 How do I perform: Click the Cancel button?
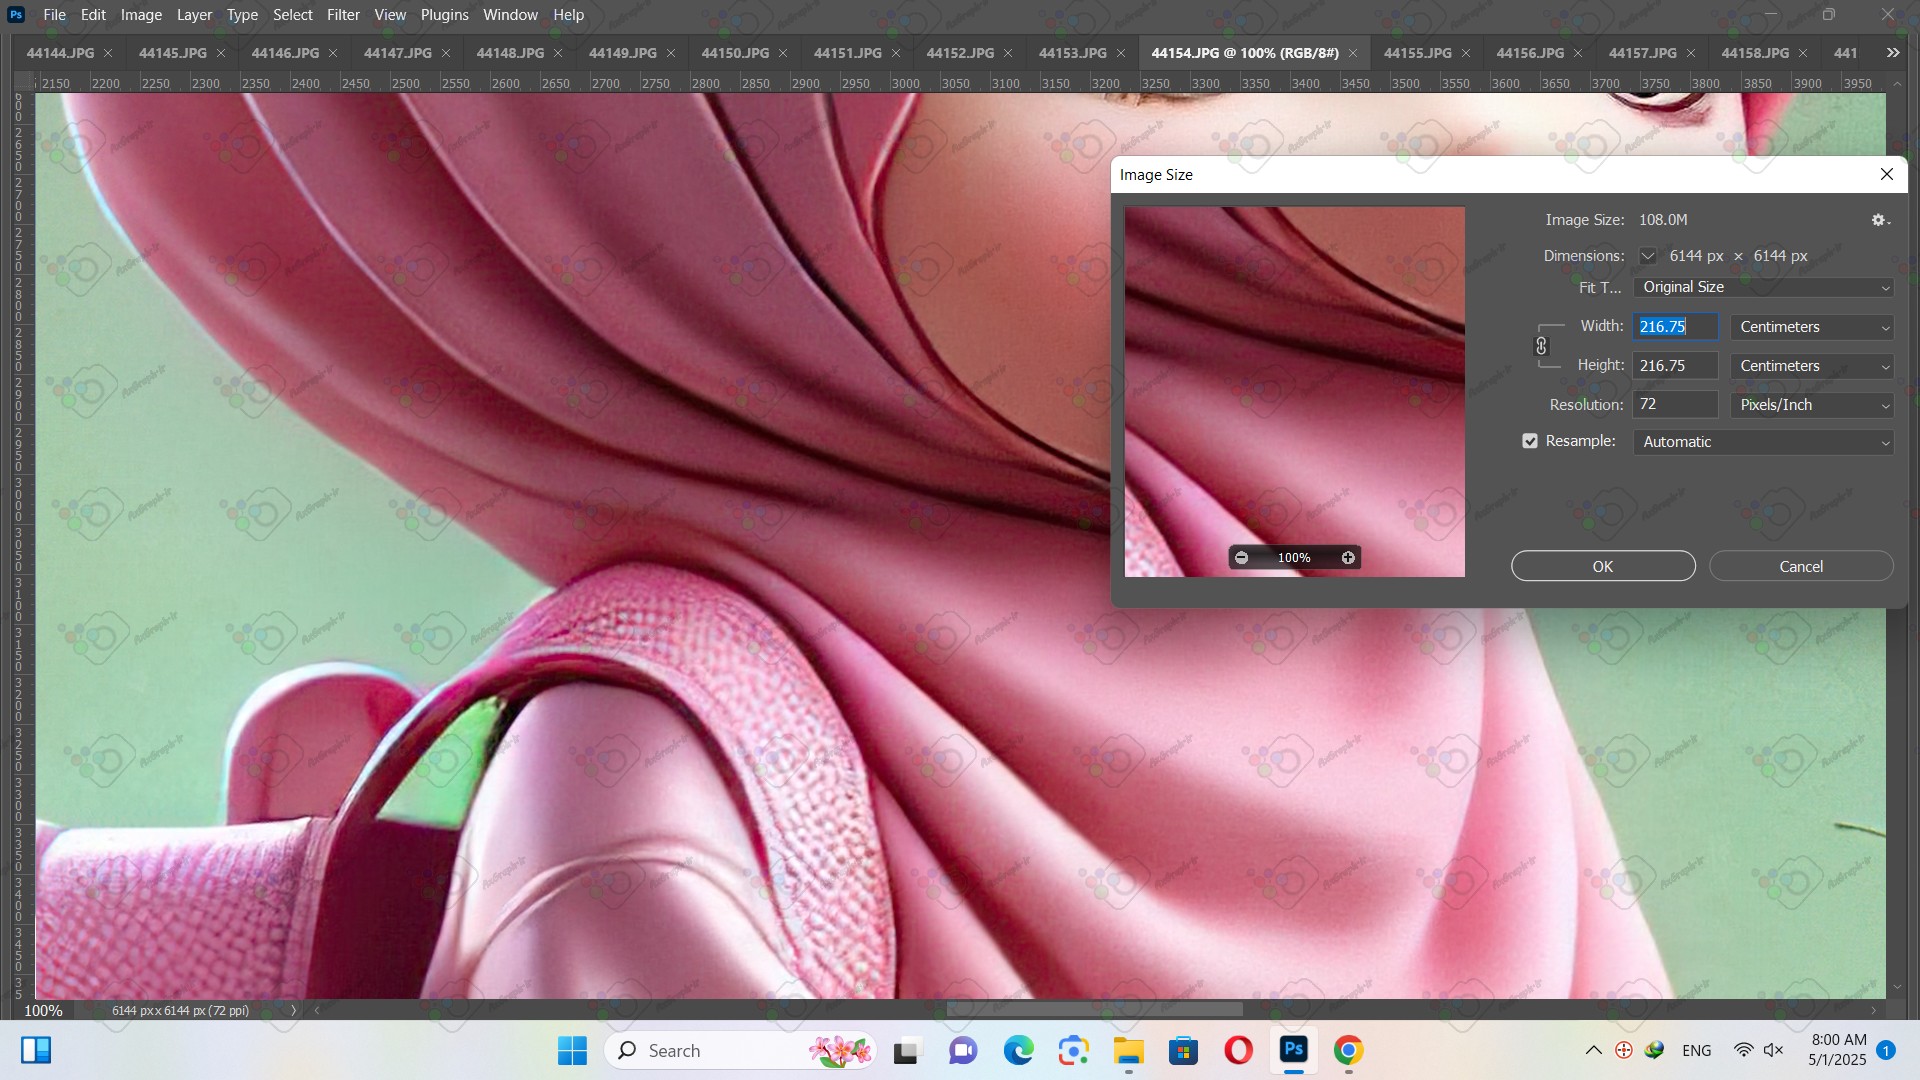click(x=1801, y=566)
